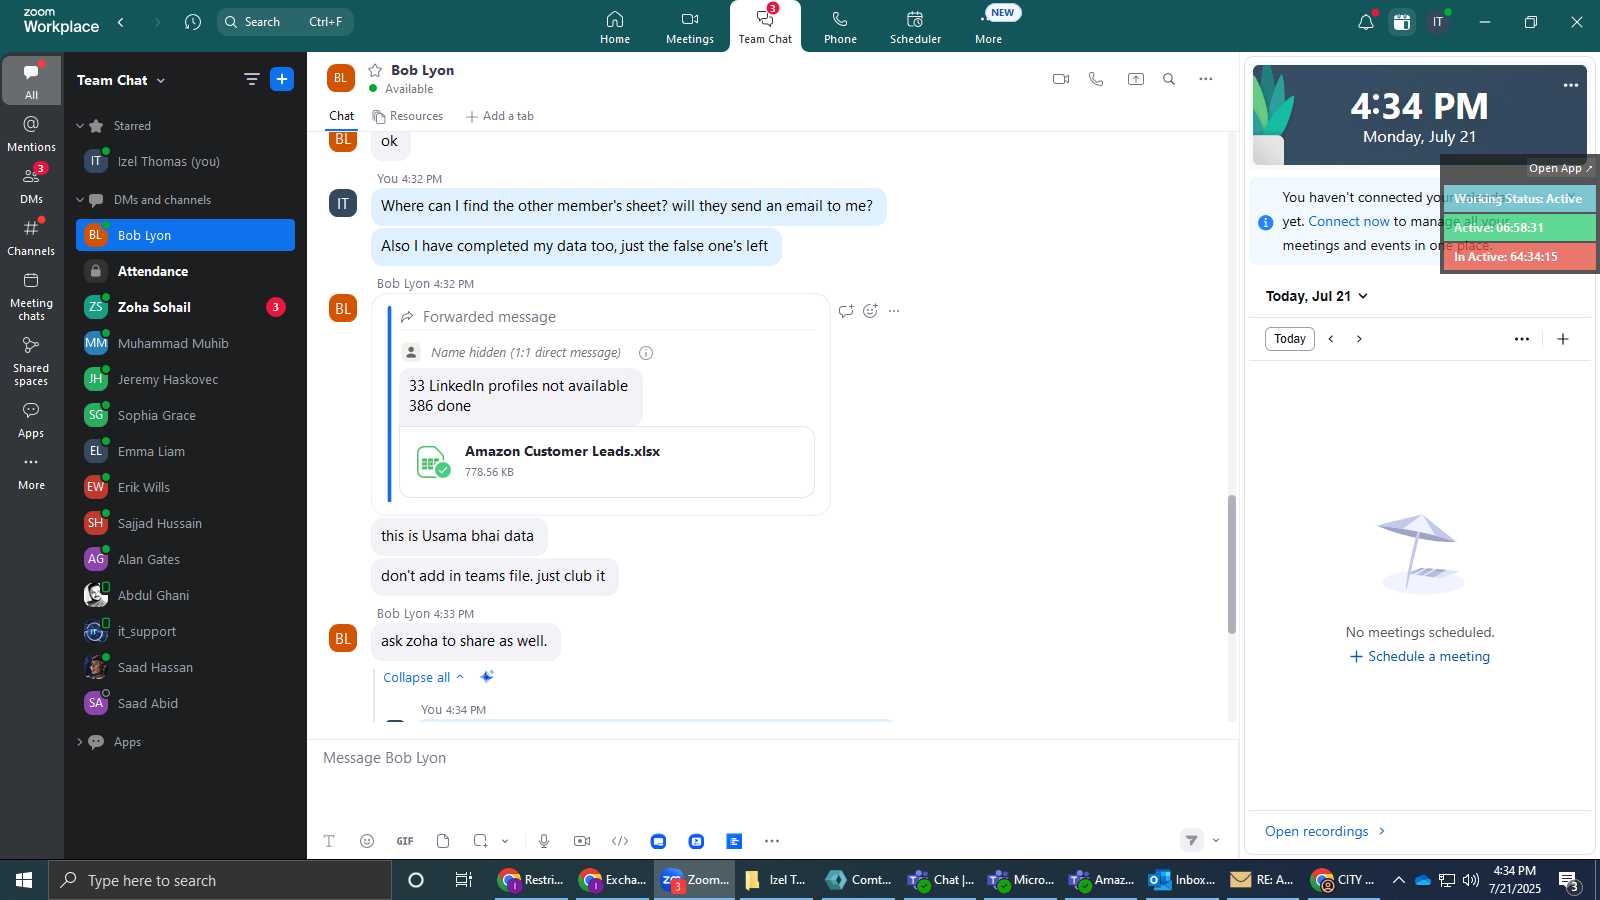This screenshot has width=1600, height=900.
Task: Open notifications bell icon
Action: tap(1365, 22)
